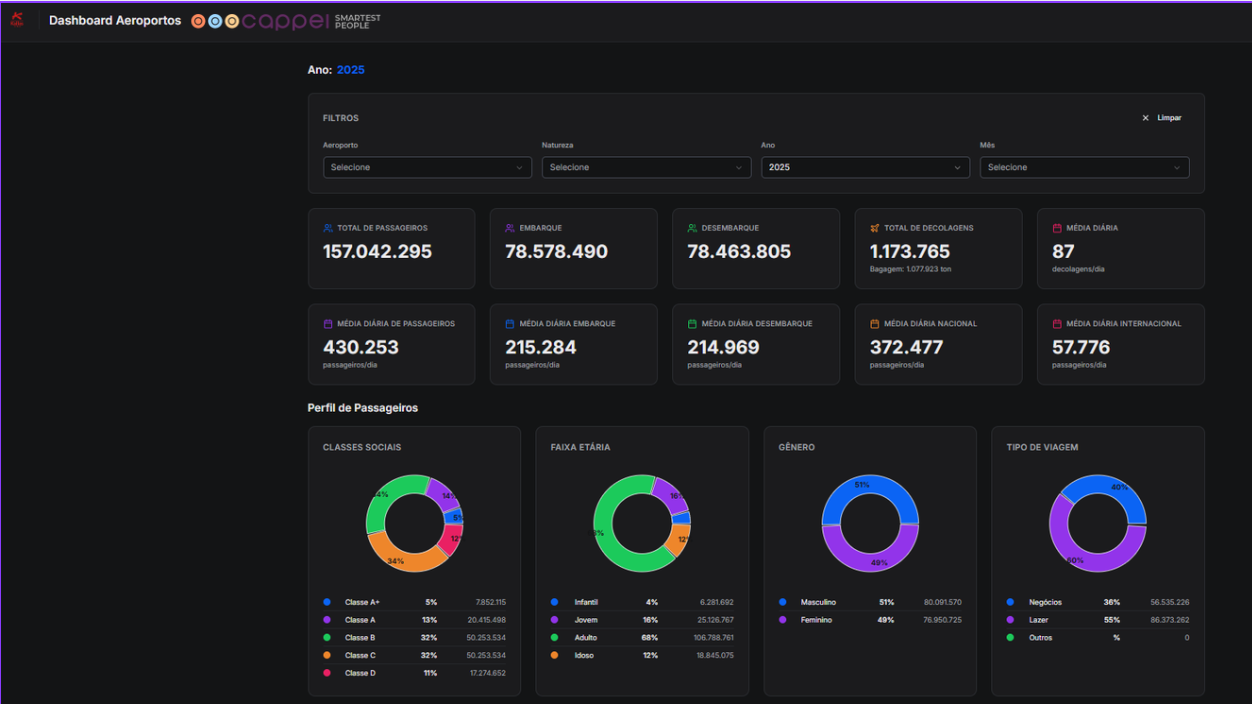The image size is (1252, 704).
Task: Click the Total de Decolagens airplane icon
Action: [x=875, y=228]
